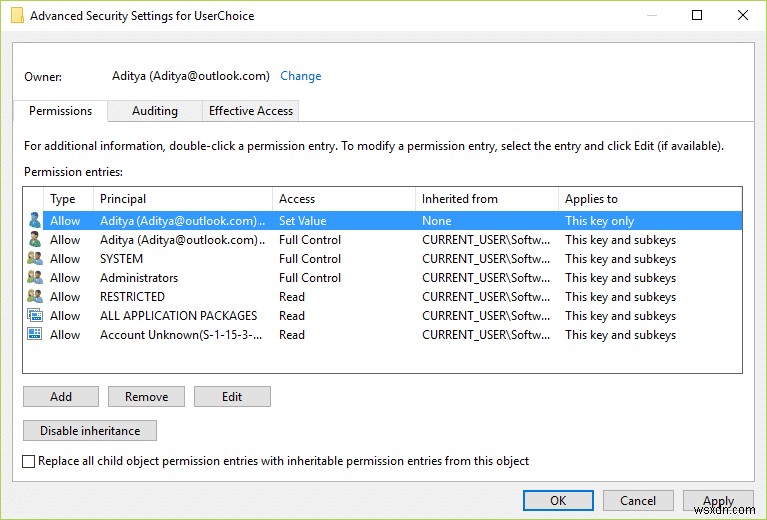Viewport: 767px width, 520px height.
Task: Click the user icon beside the Set Value entry
Action: click(35, 221)
